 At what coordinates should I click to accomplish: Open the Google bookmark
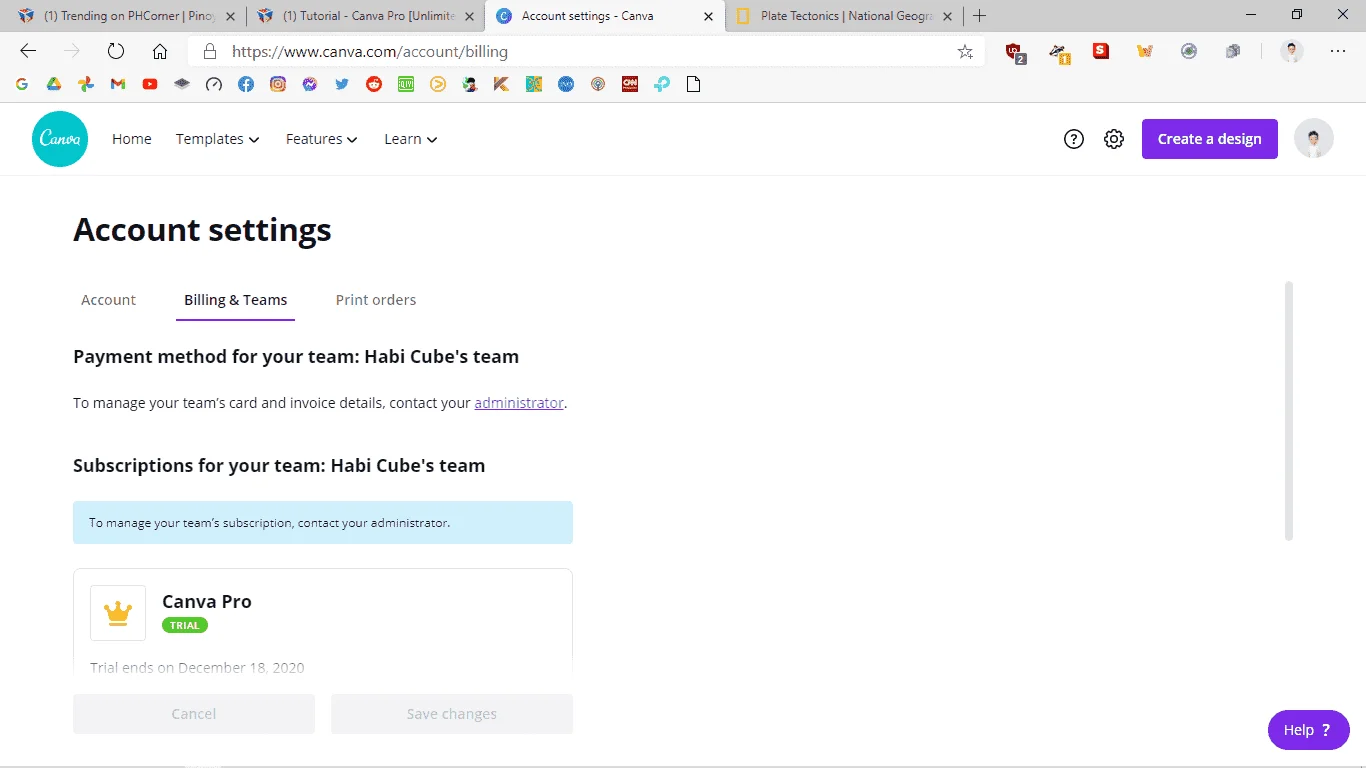[22, 85]
